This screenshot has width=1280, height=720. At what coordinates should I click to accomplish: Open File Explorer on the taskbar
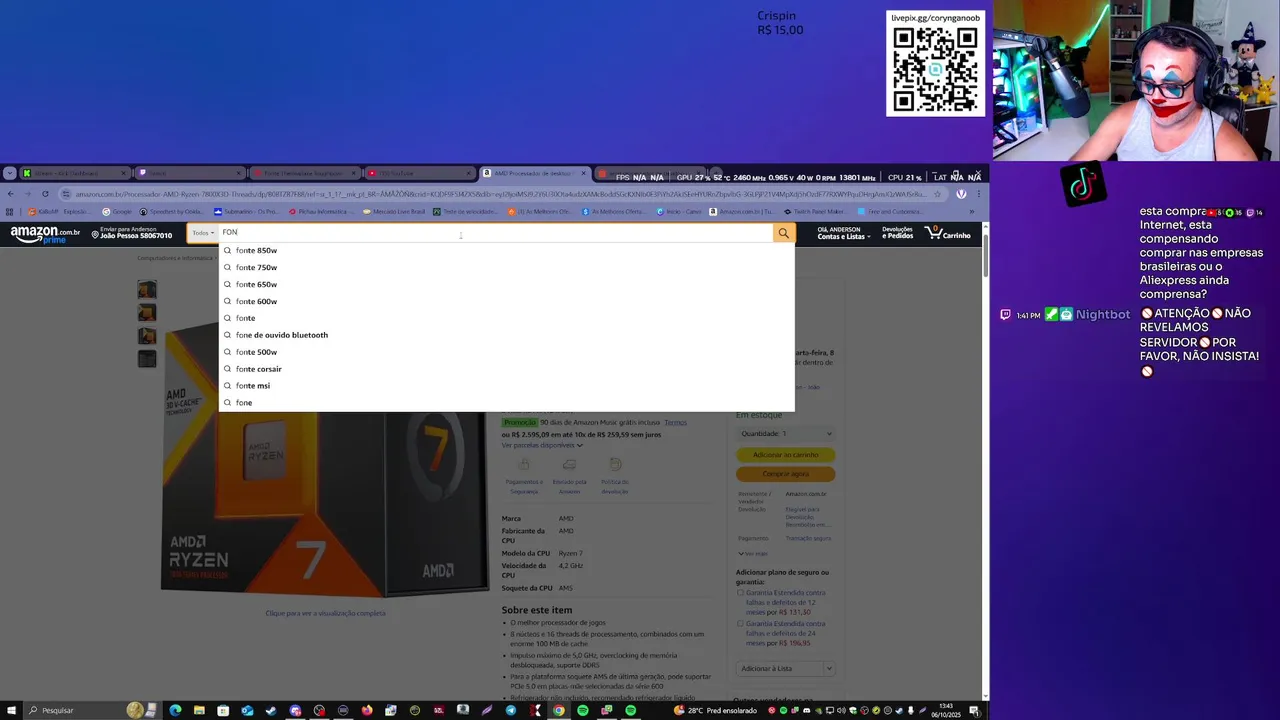pyautogui.click(x=199, y=710)
